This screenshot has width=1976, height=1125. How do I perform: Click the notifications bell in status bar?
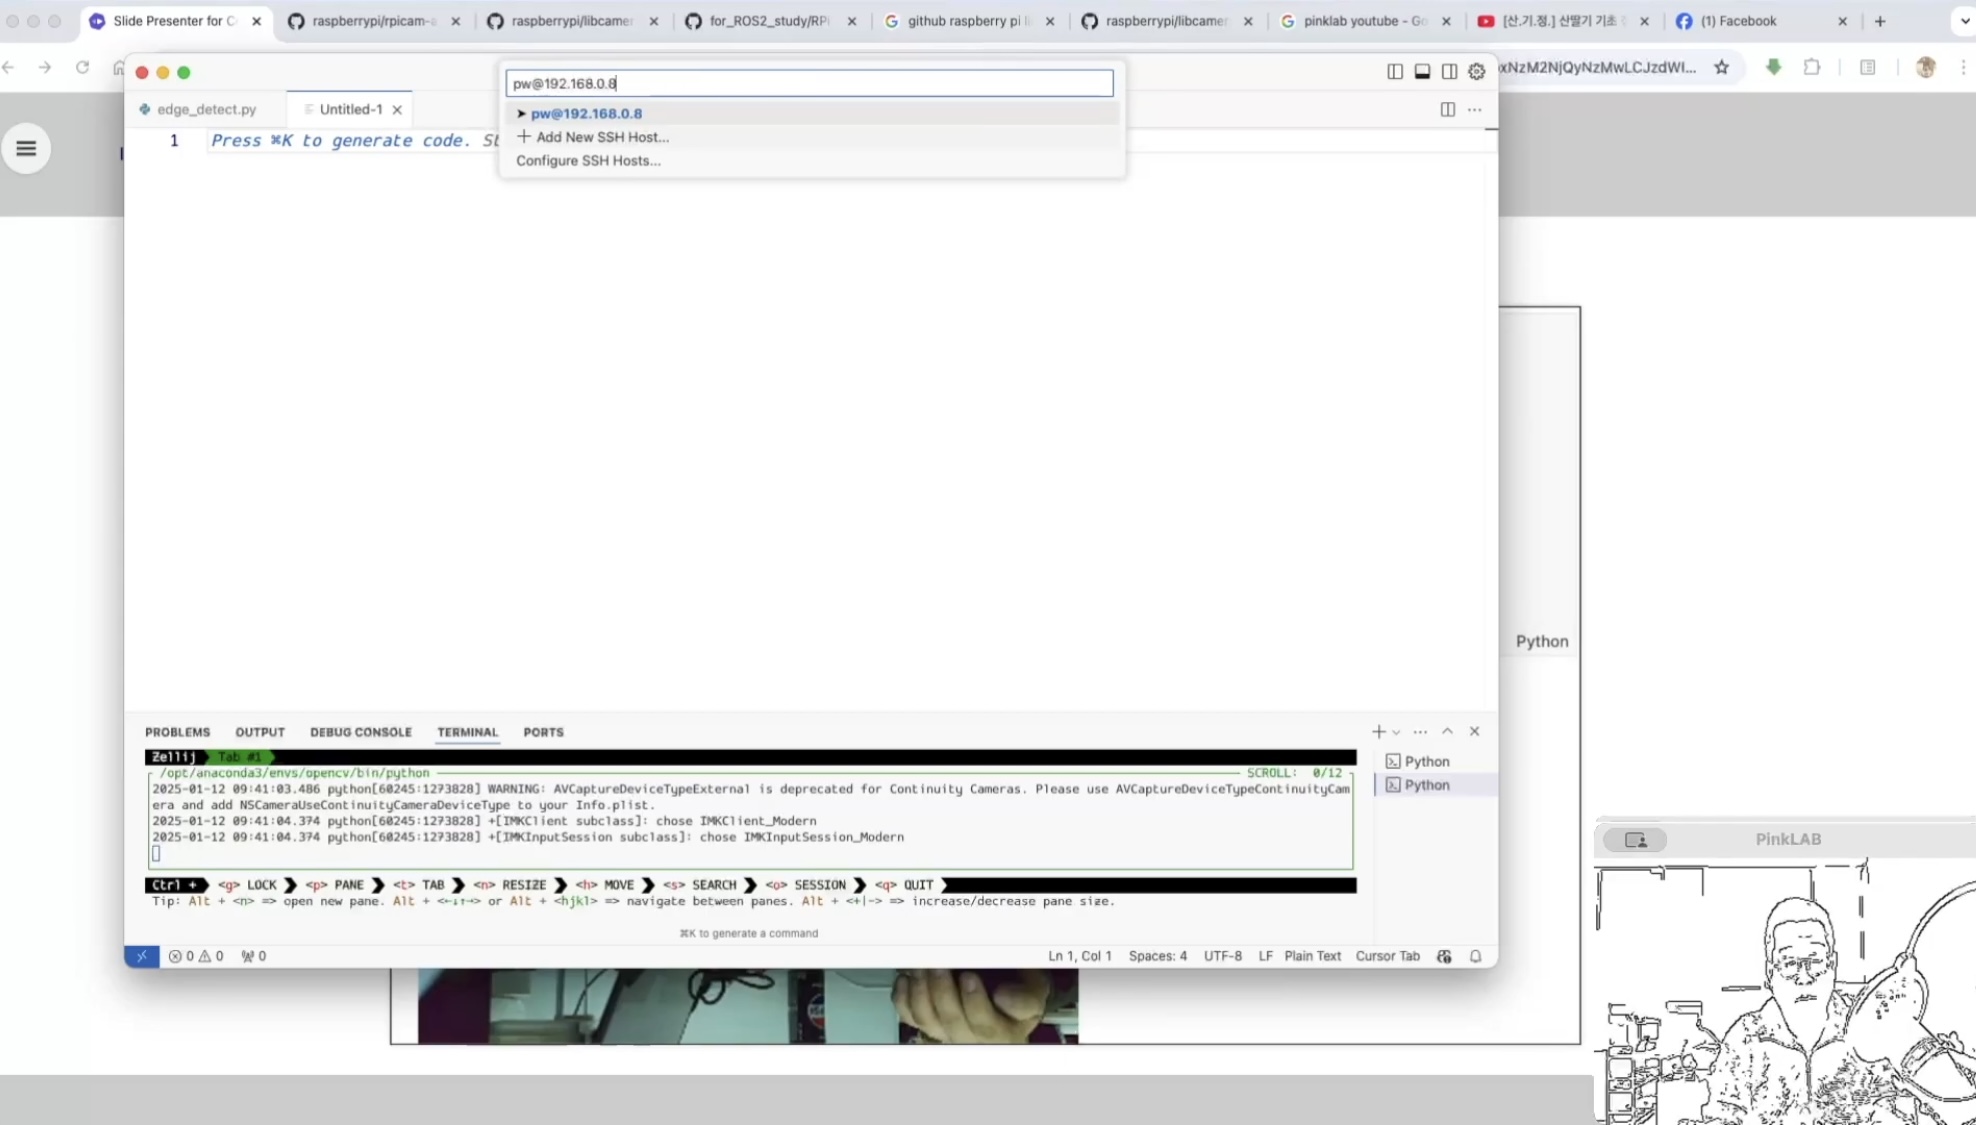[1475, 956]
